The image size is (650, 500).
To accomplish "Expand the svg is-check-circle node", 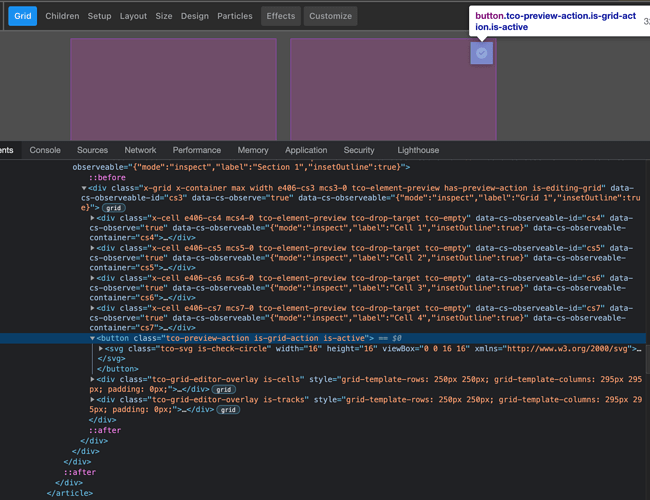I will click(102, 349).
